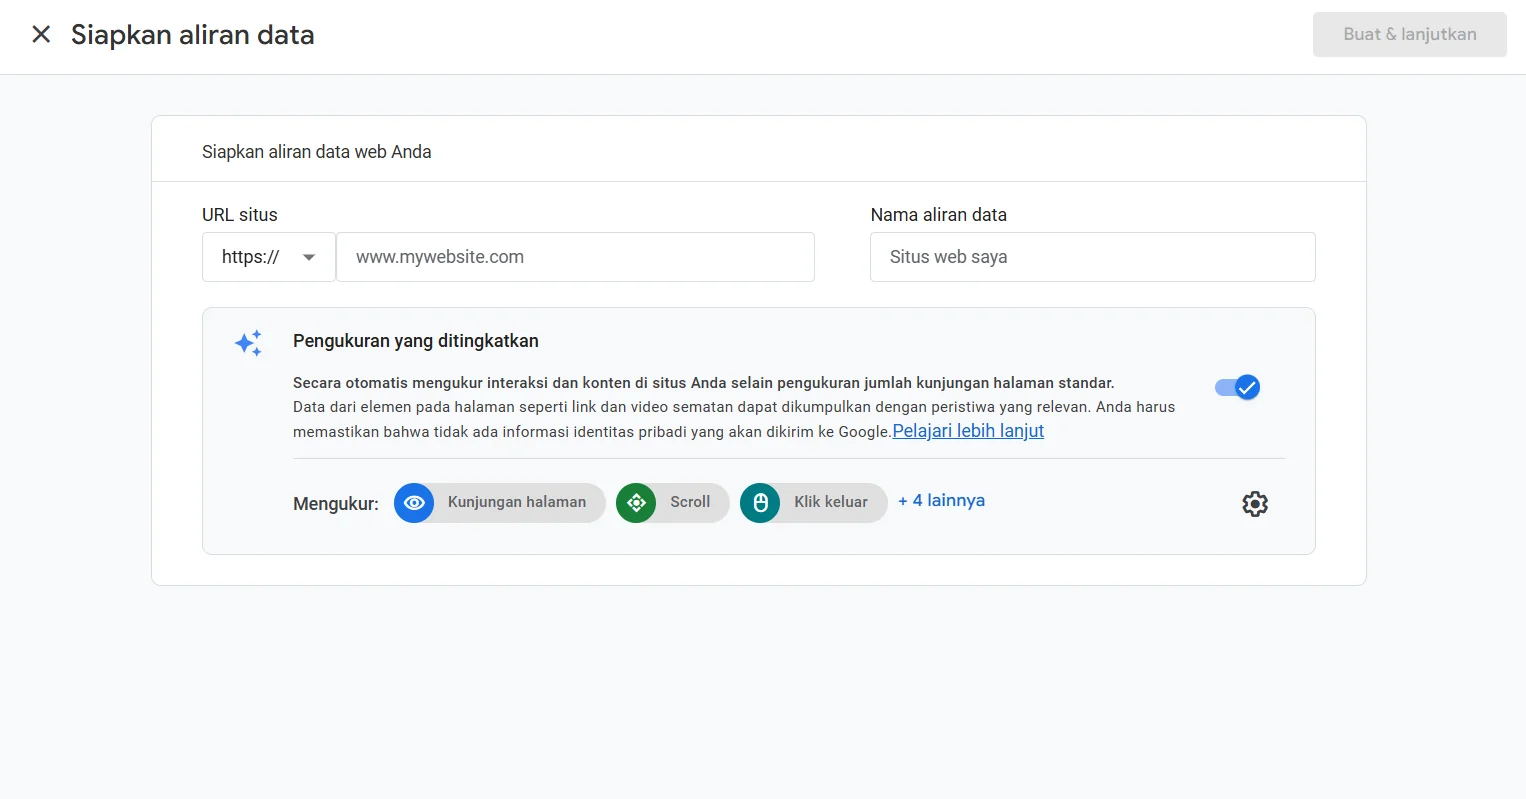Focus the www.mywebsite.com URL field
This screenshot has height=799, width=1526.
[576, 257]
